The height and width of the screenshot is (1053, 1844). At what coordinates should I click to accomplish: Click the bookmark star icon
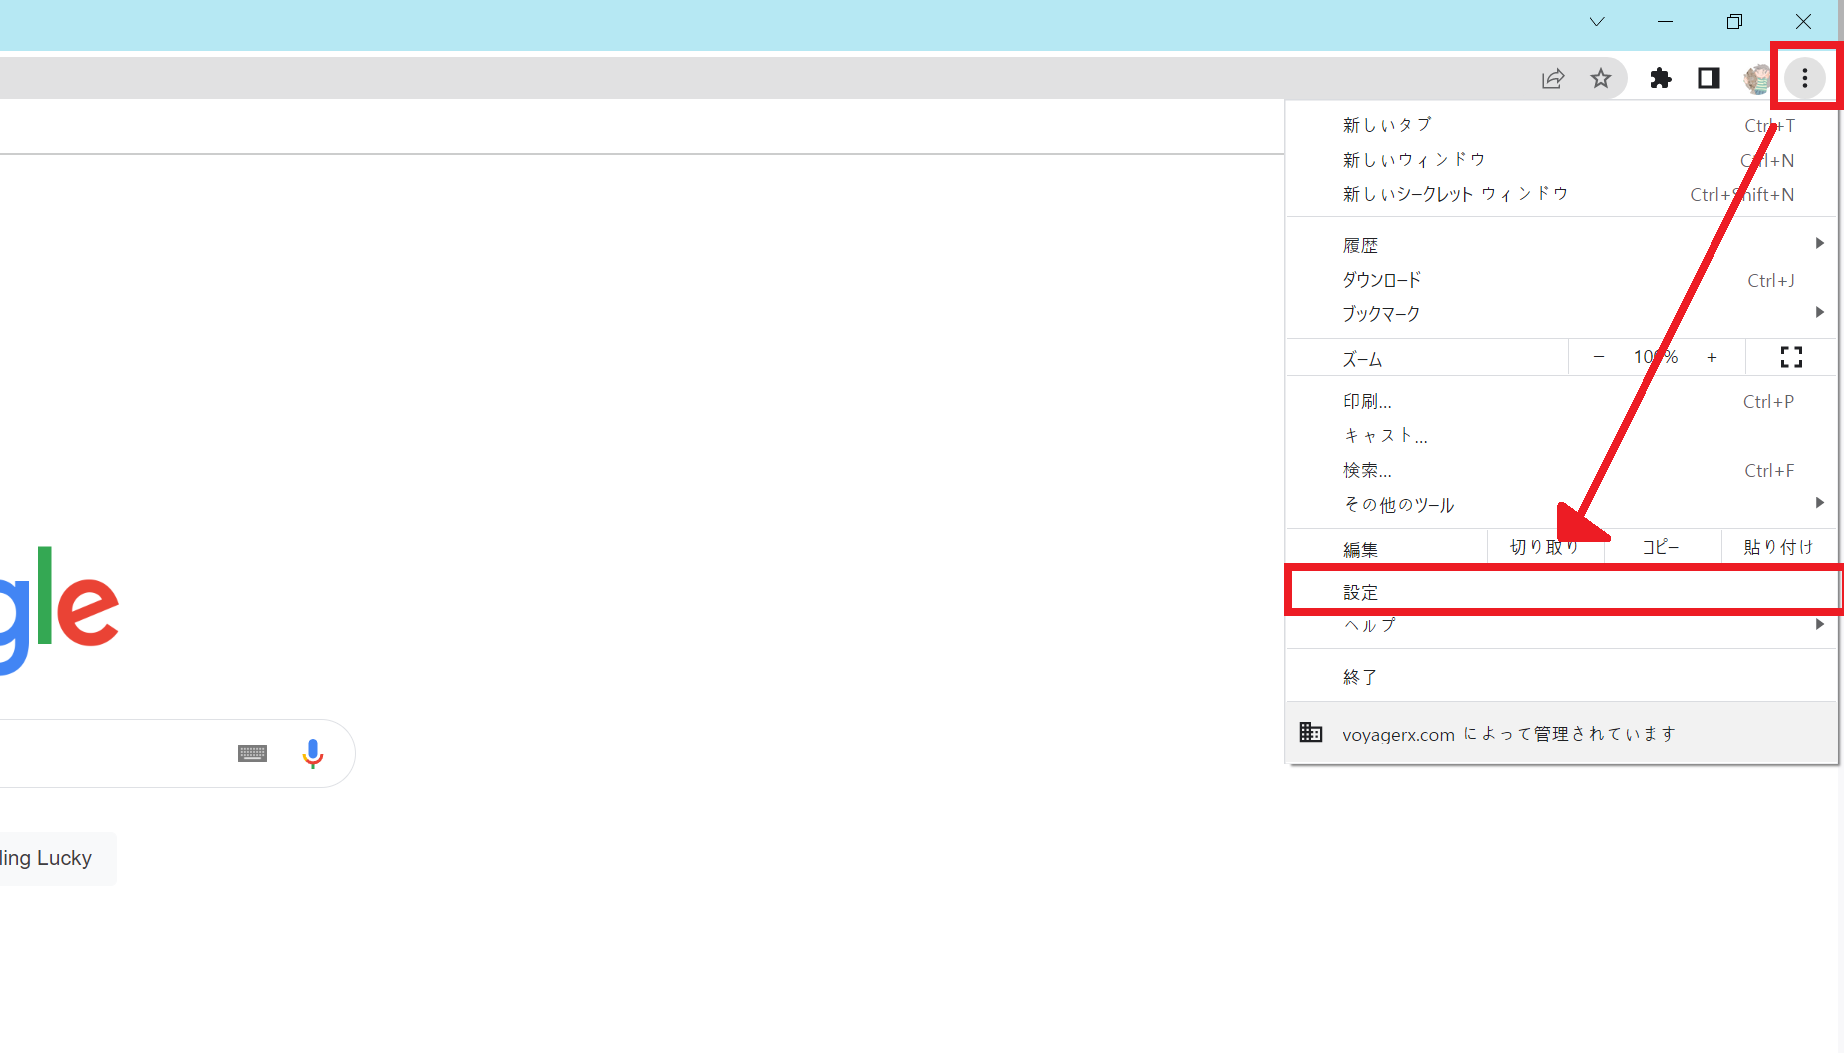click(x=1601, y=78)
